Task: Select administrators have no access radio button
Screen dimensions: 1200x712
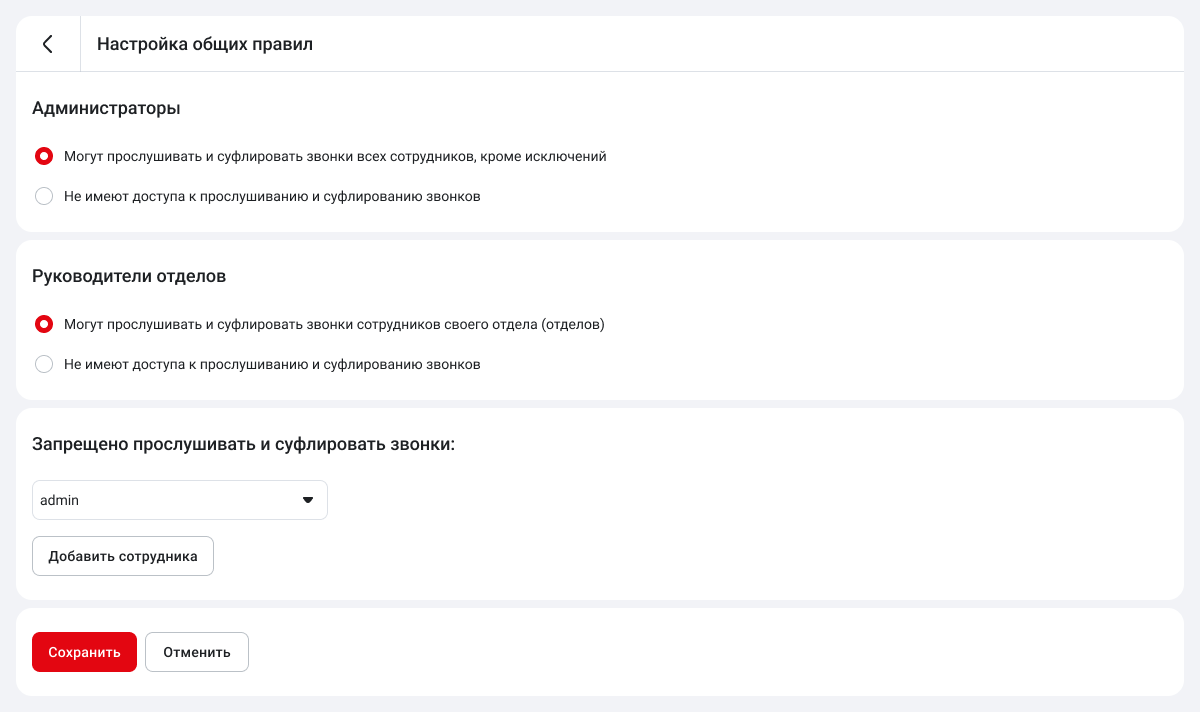Action: (44, 196)
